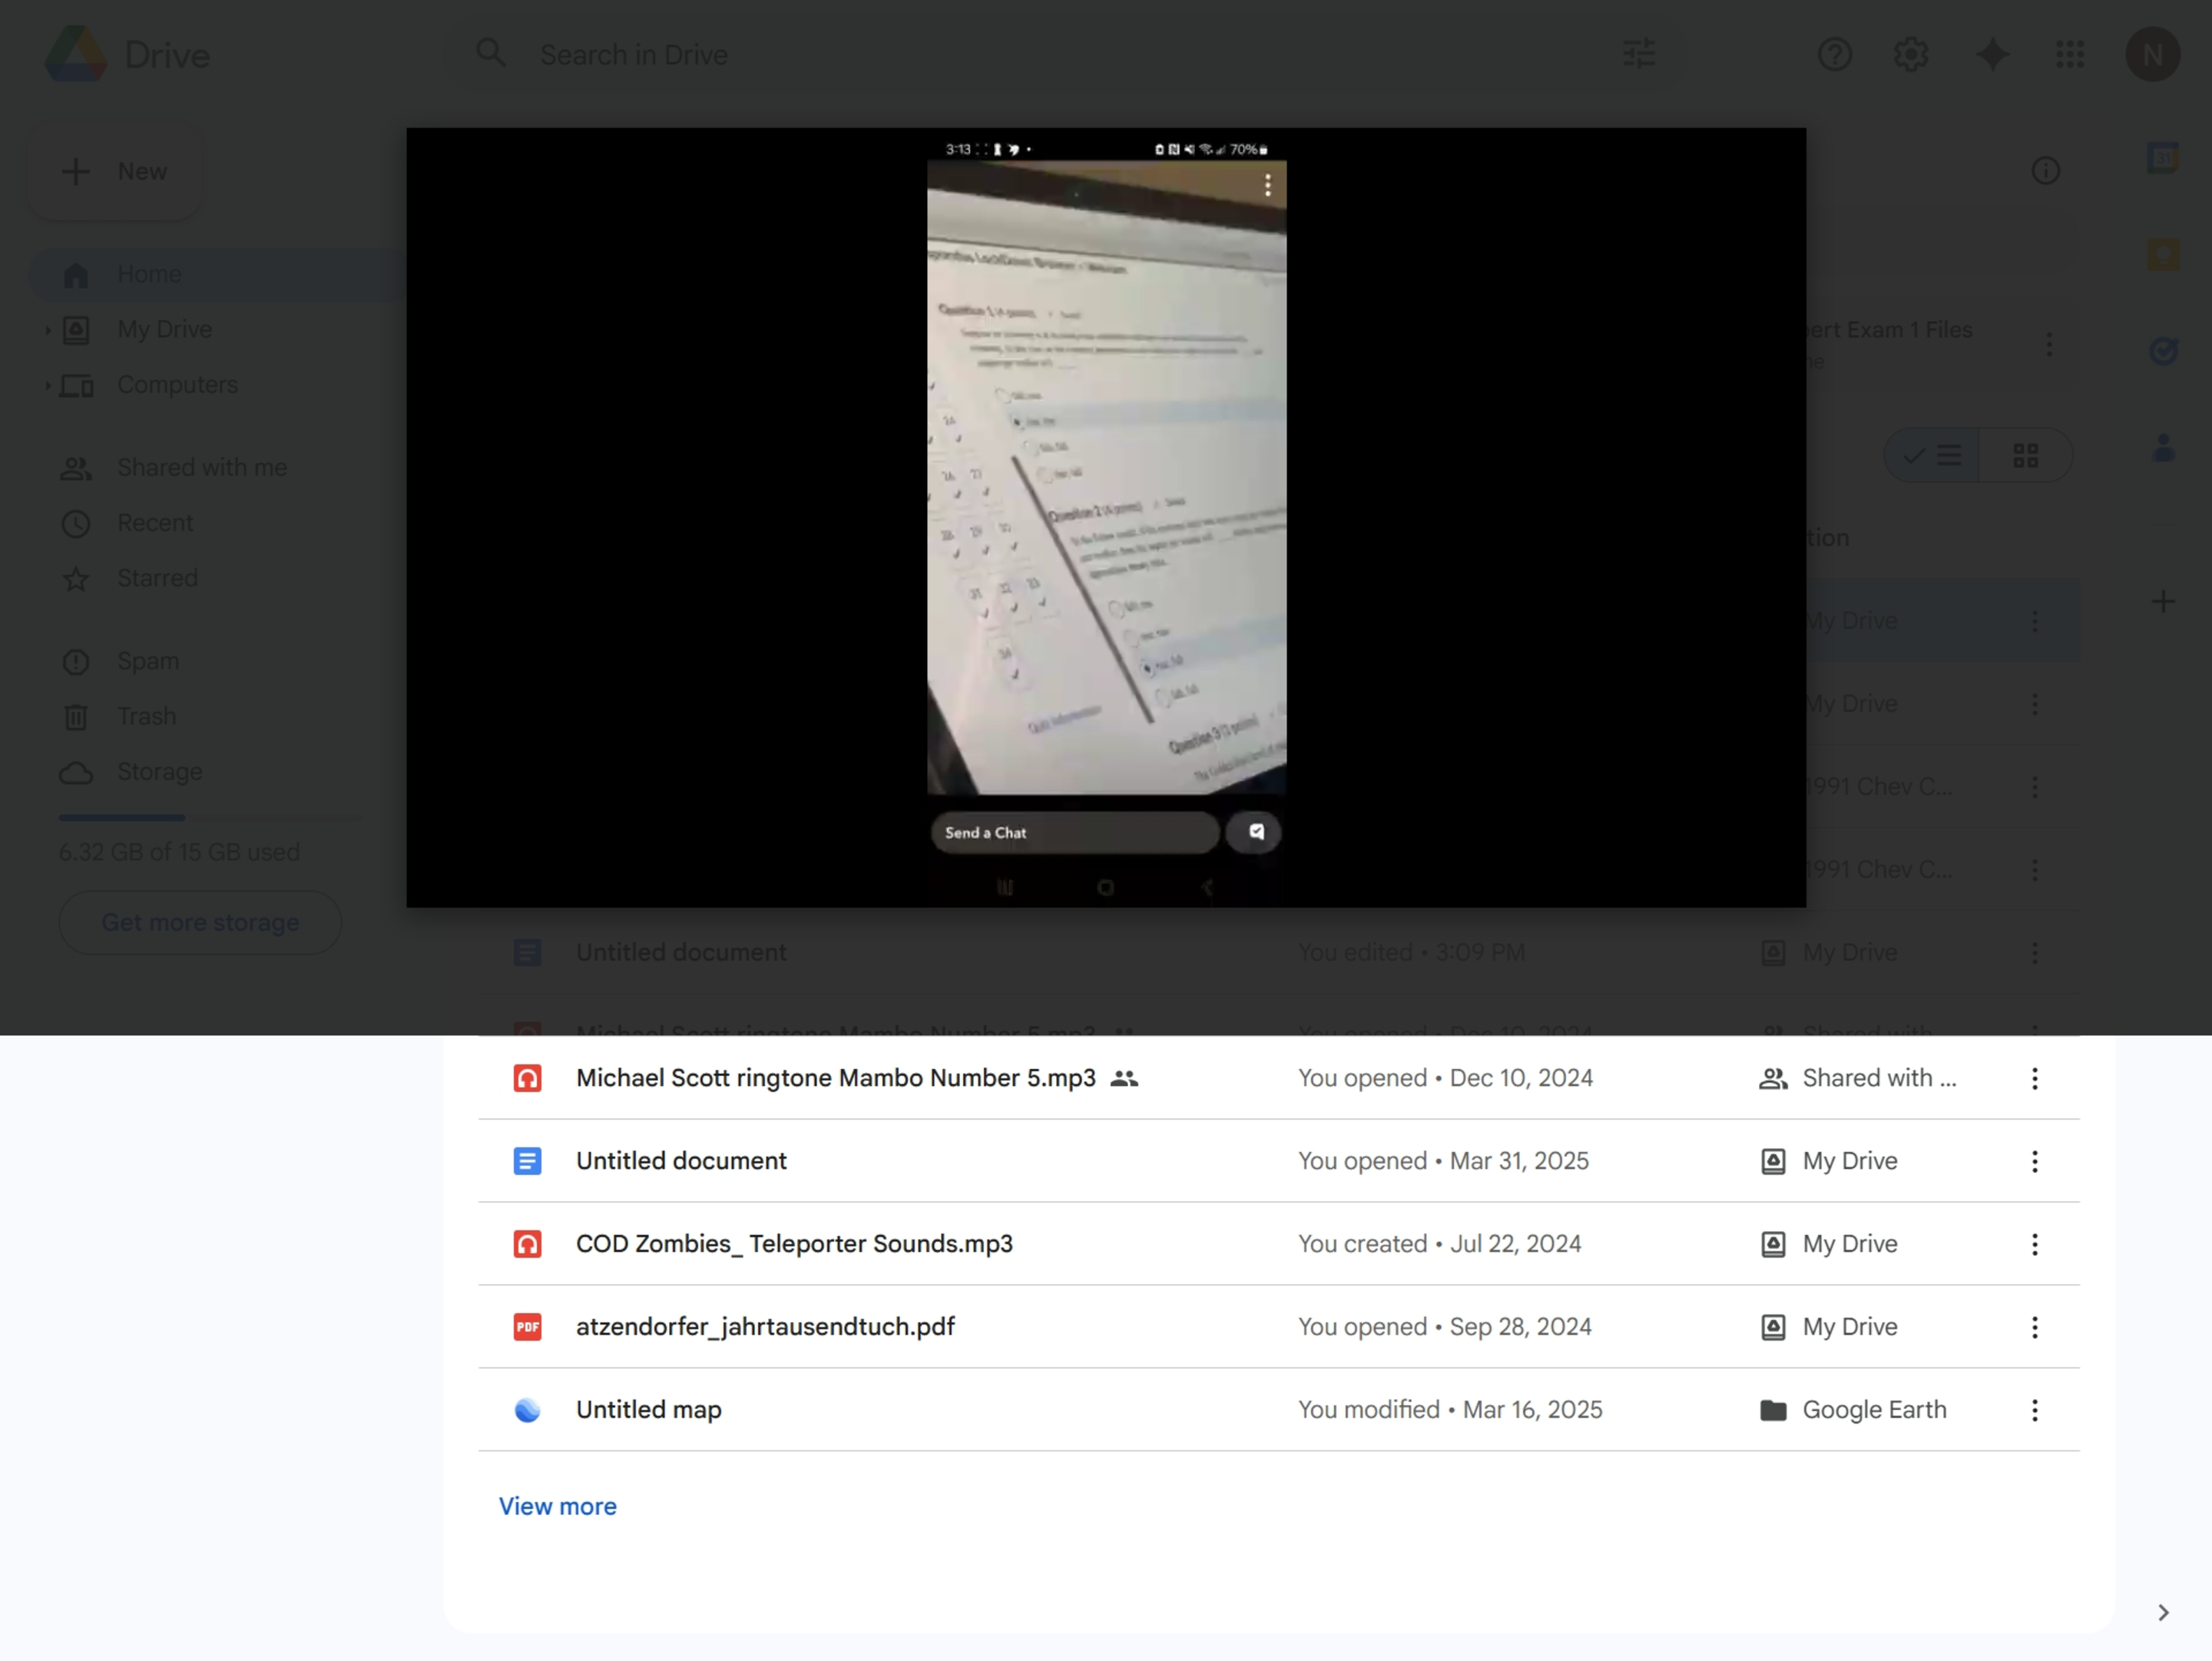This screenshot has height=1661, width=2212.
Task: Click the search magnifier icon
Action: [x=490, y=53]
